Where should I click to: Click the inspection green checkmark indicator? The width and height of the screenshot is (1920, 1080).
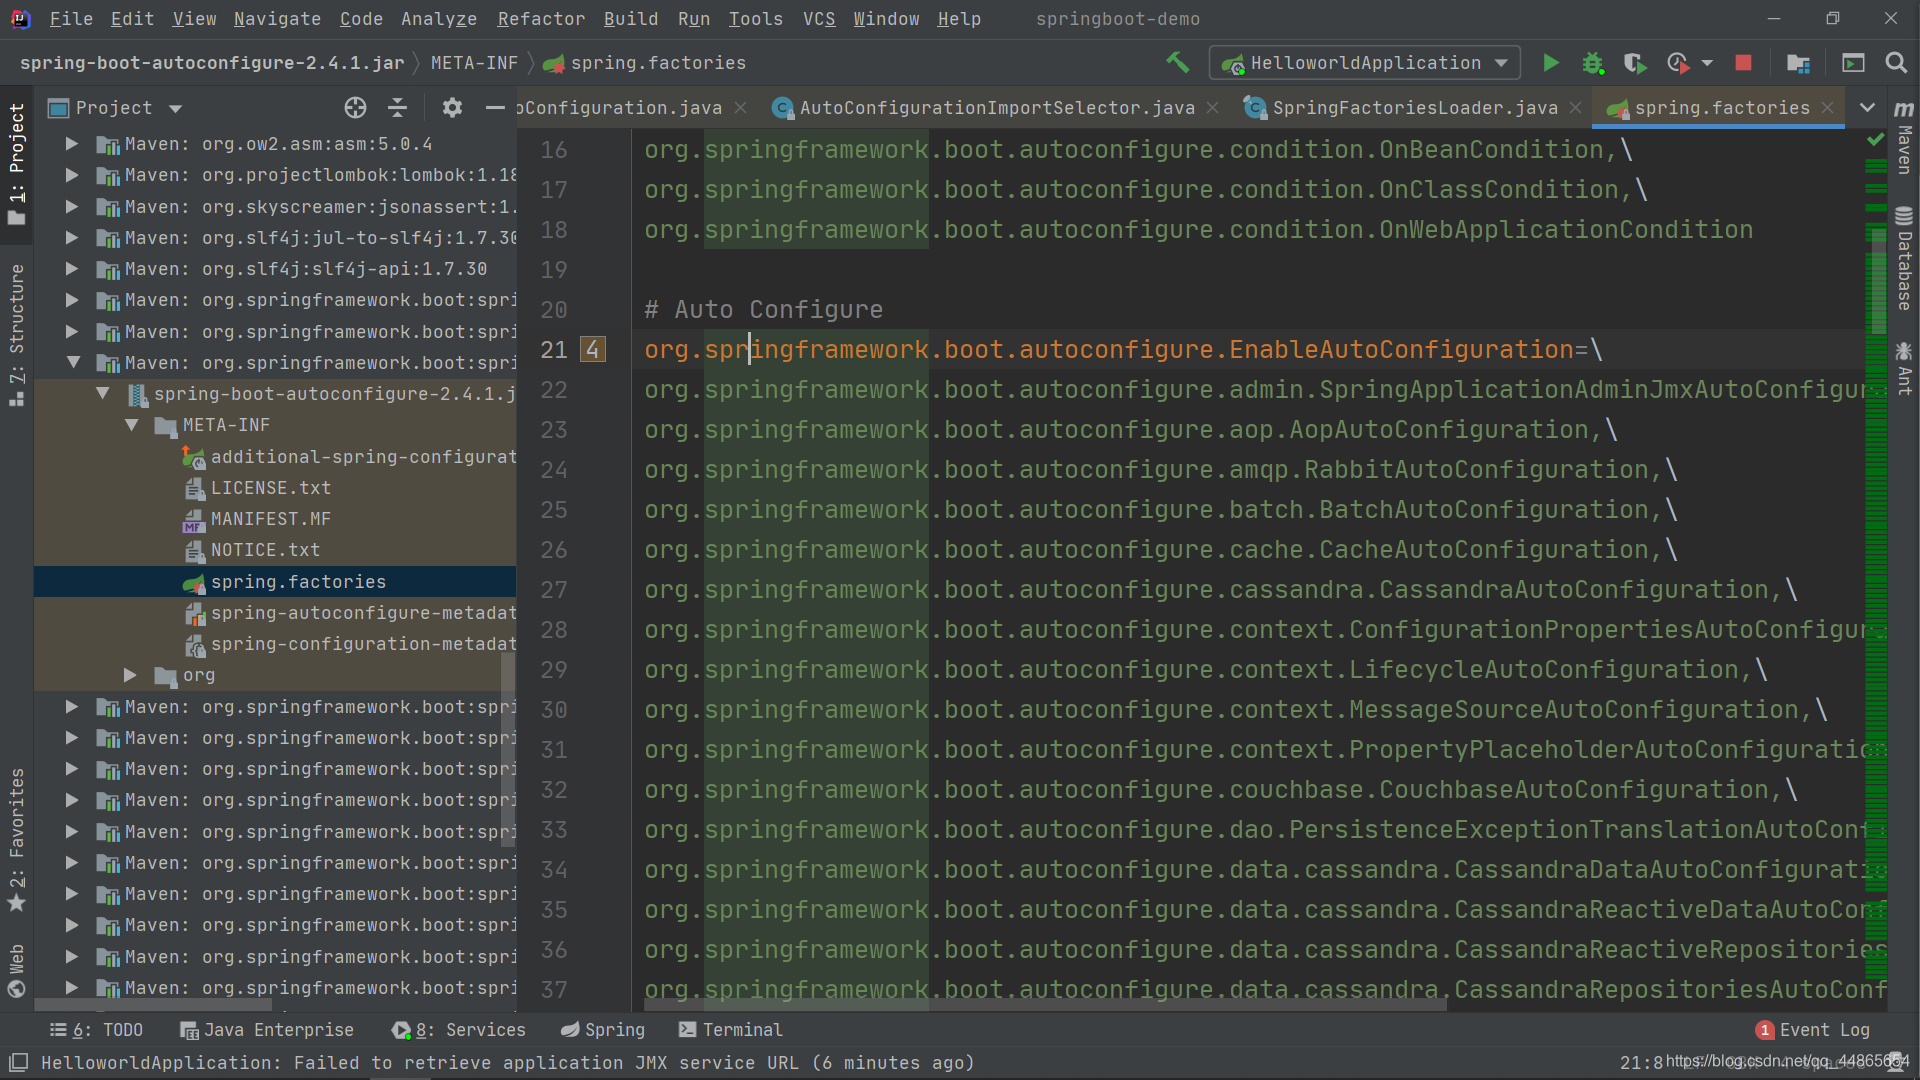coord(1876,140)
